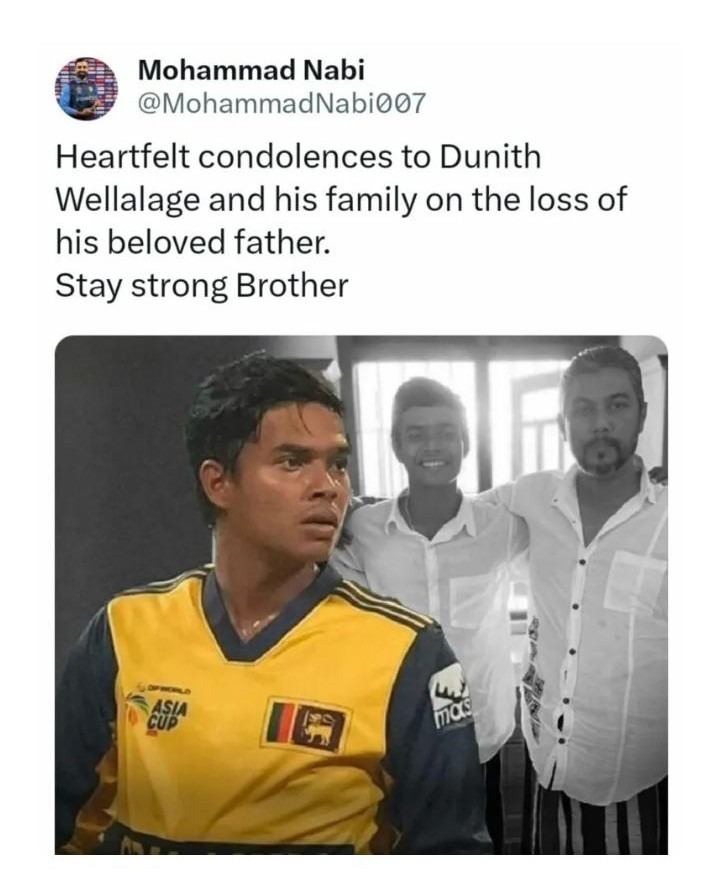Screen dimensions: 718x894
Task: Click the Sri Lanka flag crest on jersey
Action: [306, 725]
